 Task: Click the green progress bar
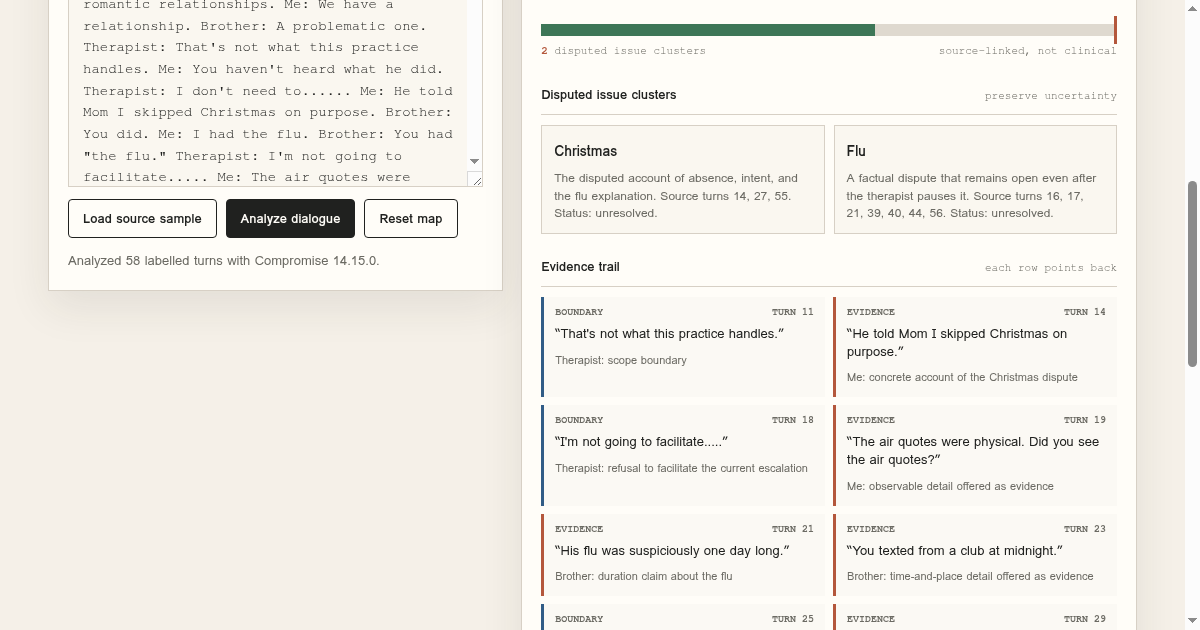[x=708, y=30]
